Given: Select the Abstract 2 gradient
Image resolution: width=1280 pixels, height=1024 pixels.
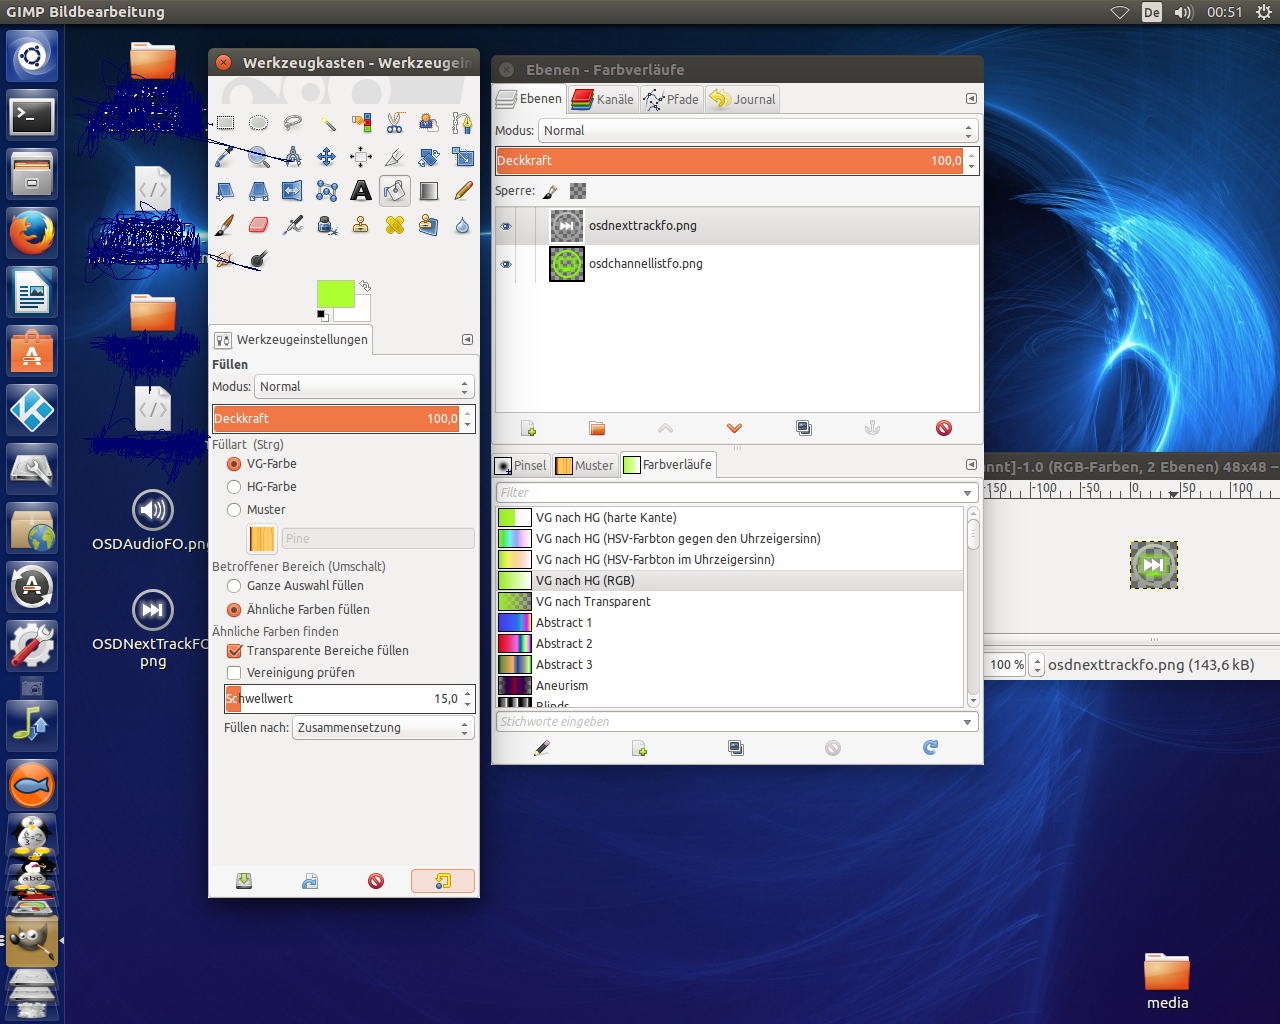Looking at the screenshot, I should pyautogui.click(x=730, y=644).
